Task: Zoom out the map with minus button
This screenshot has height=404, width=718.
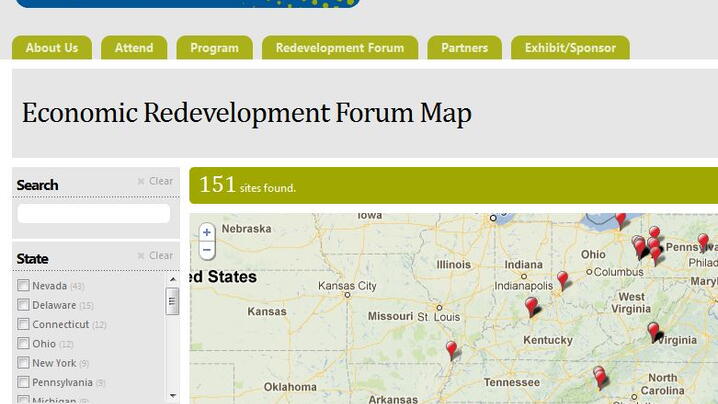Action: pos(207,250)
